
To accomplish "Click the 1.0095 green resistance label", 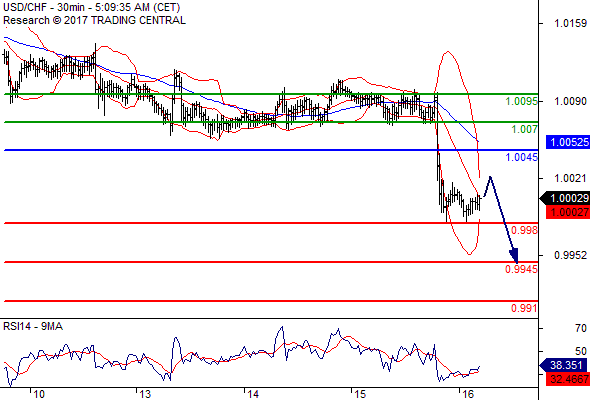I will click(x=521, y=101).
